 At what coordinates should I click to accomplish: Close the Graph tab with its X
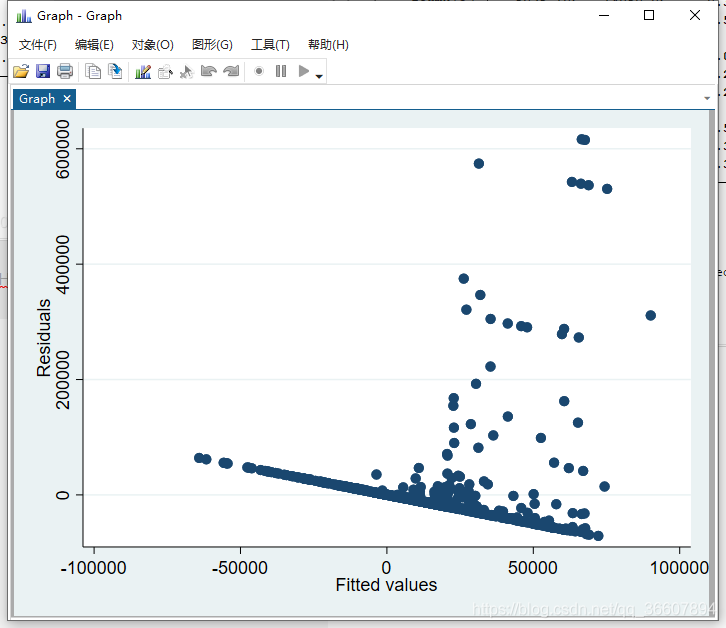[x=67, y=99]
